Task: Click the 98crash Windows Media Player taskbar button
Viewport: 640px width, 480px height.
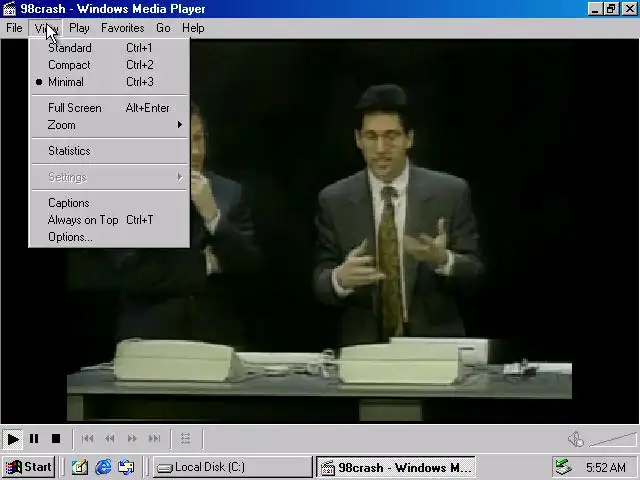Action: [396, 467]
